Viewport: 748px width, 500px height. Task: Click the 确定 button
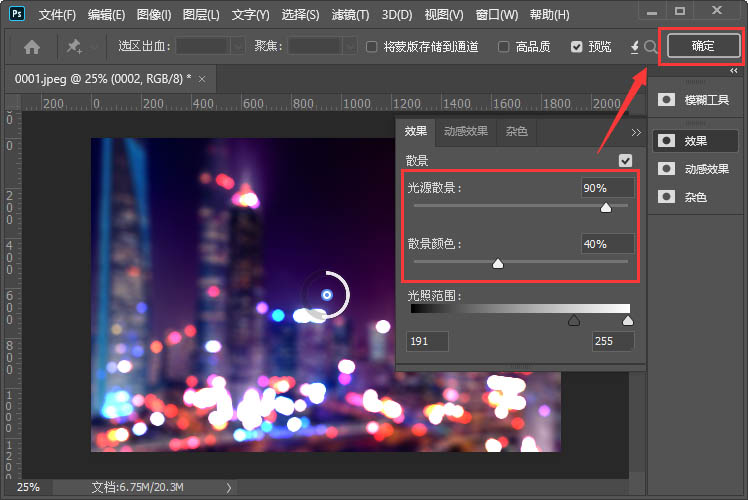[x=703, y=46]
